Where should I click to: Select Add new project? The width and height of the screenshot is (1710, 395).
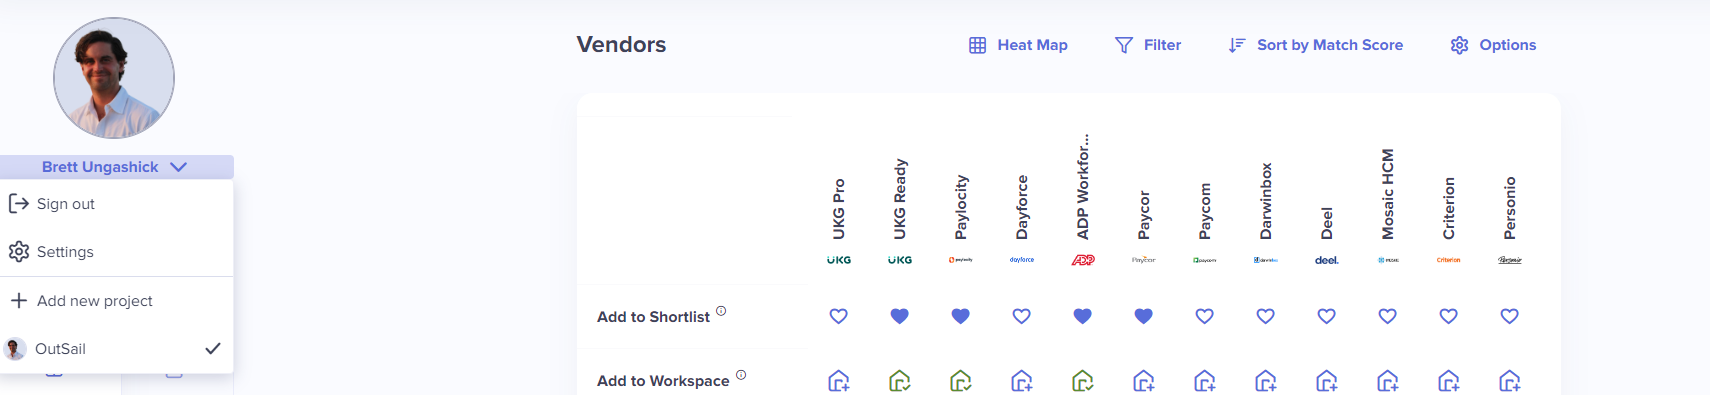pos(117,301)
